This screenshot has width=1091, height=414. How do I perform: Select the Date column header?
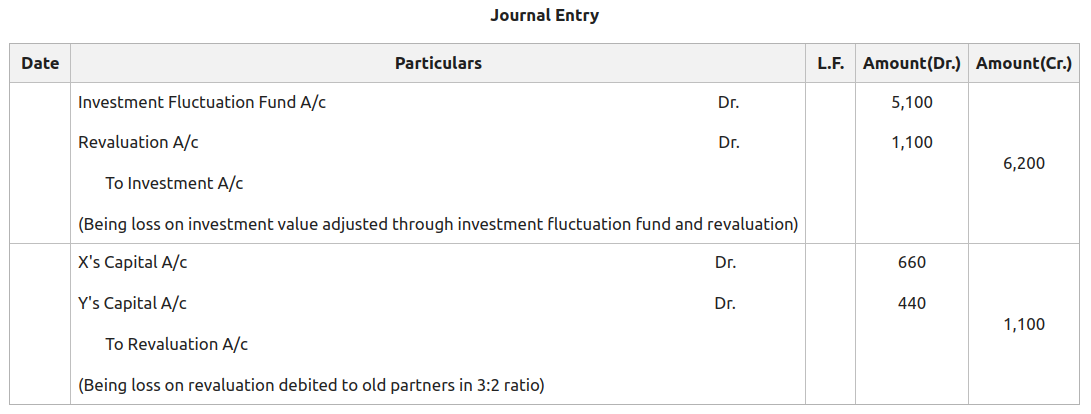pos(40,63)
